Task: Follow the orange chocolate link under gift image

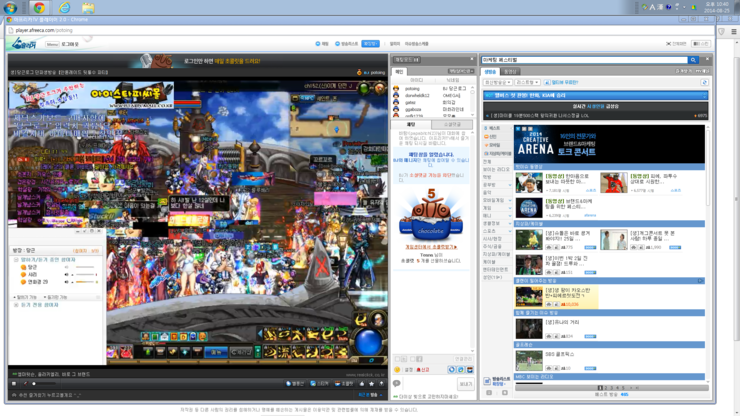Action: click(431, 247)
